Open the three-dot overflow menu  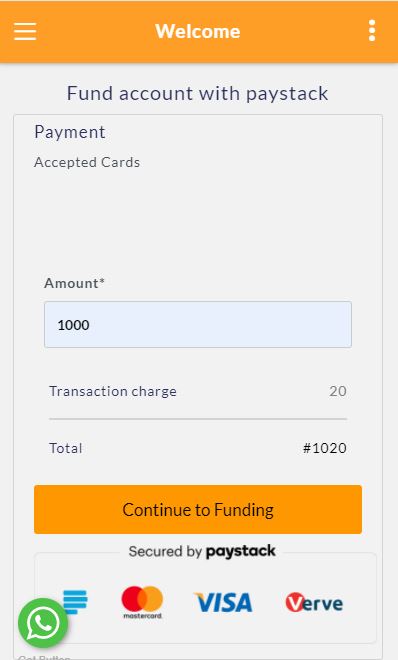[x=372, y=30]
